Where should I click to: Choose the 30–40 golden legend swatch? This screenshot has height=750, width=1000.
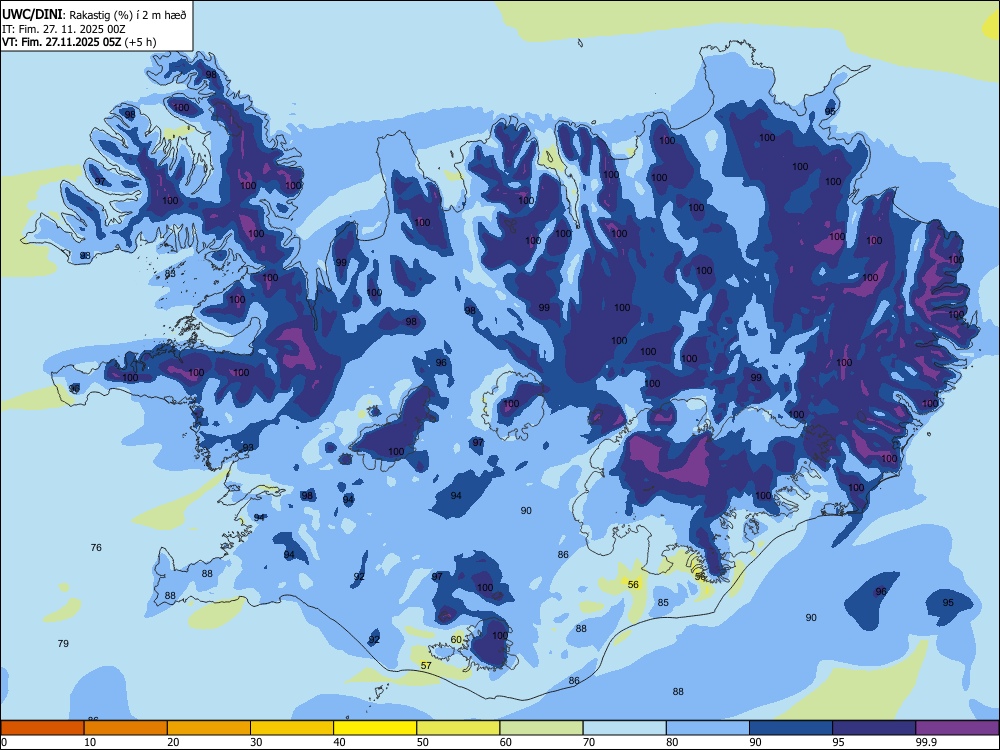pos(292,728)
